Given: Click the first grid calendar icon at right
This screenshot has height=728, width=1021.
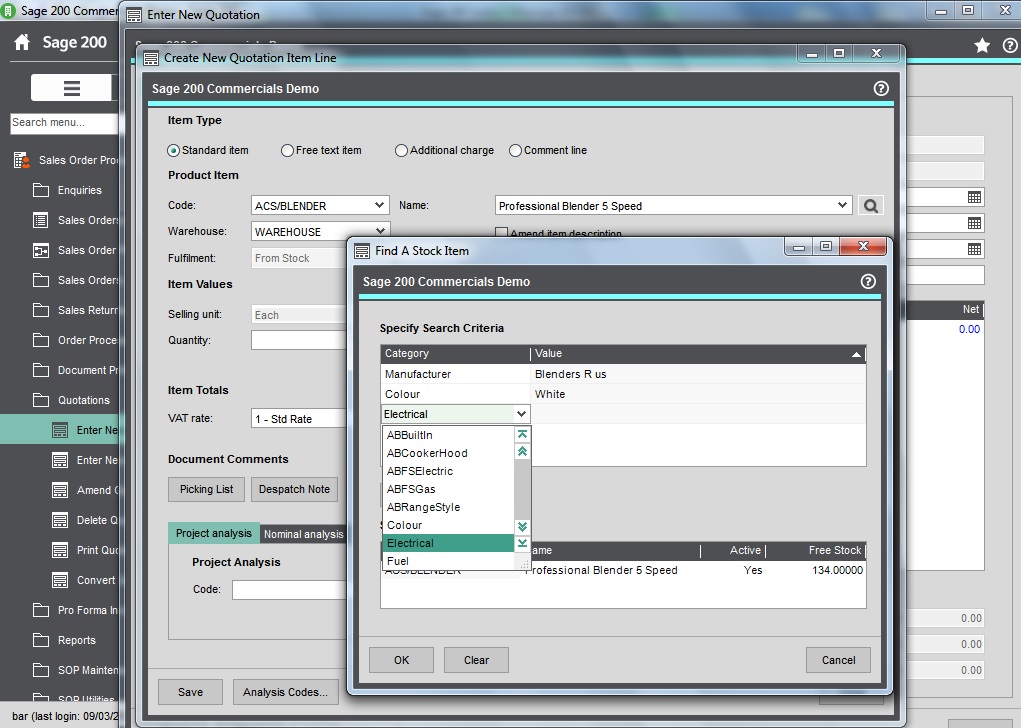Looking at the screenshot, I should click(x=974, y=197).
